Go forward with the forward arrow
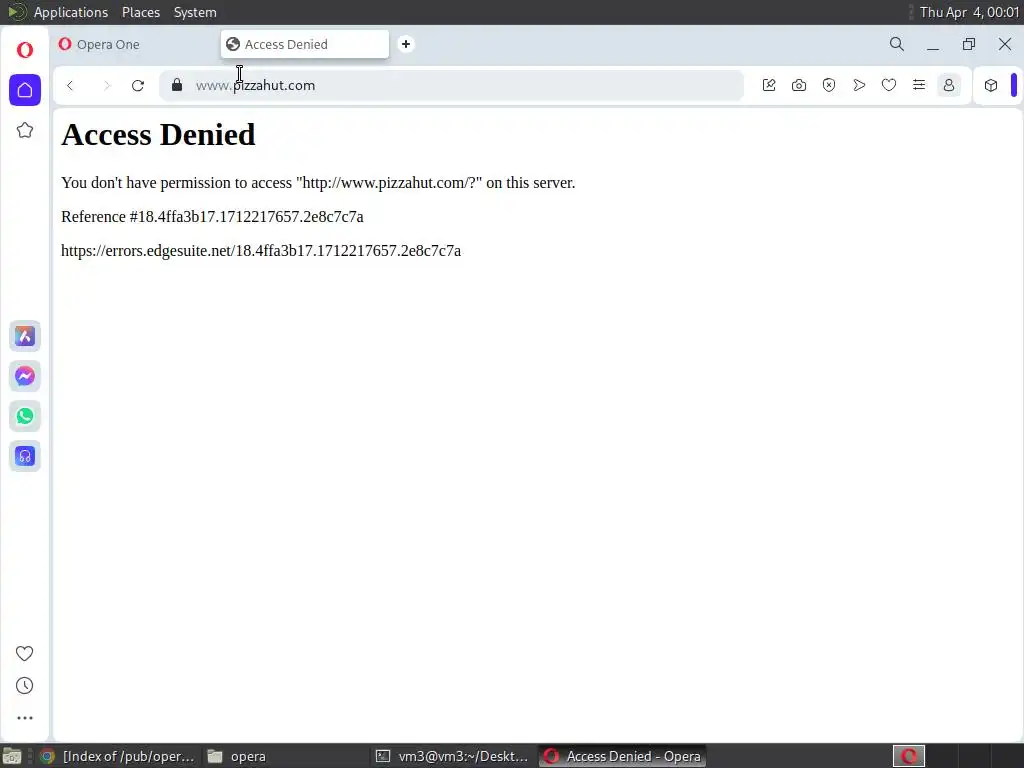The image size is (1024, 768). coord(106,86)
